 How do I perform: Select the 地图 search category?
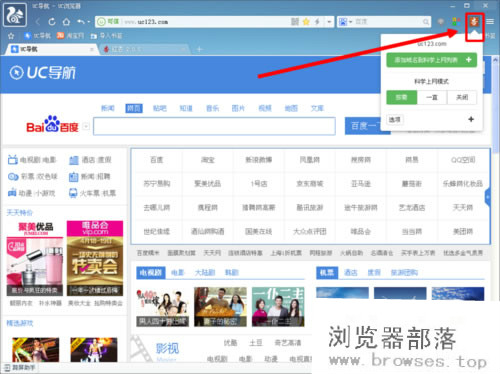pos(291,108)
